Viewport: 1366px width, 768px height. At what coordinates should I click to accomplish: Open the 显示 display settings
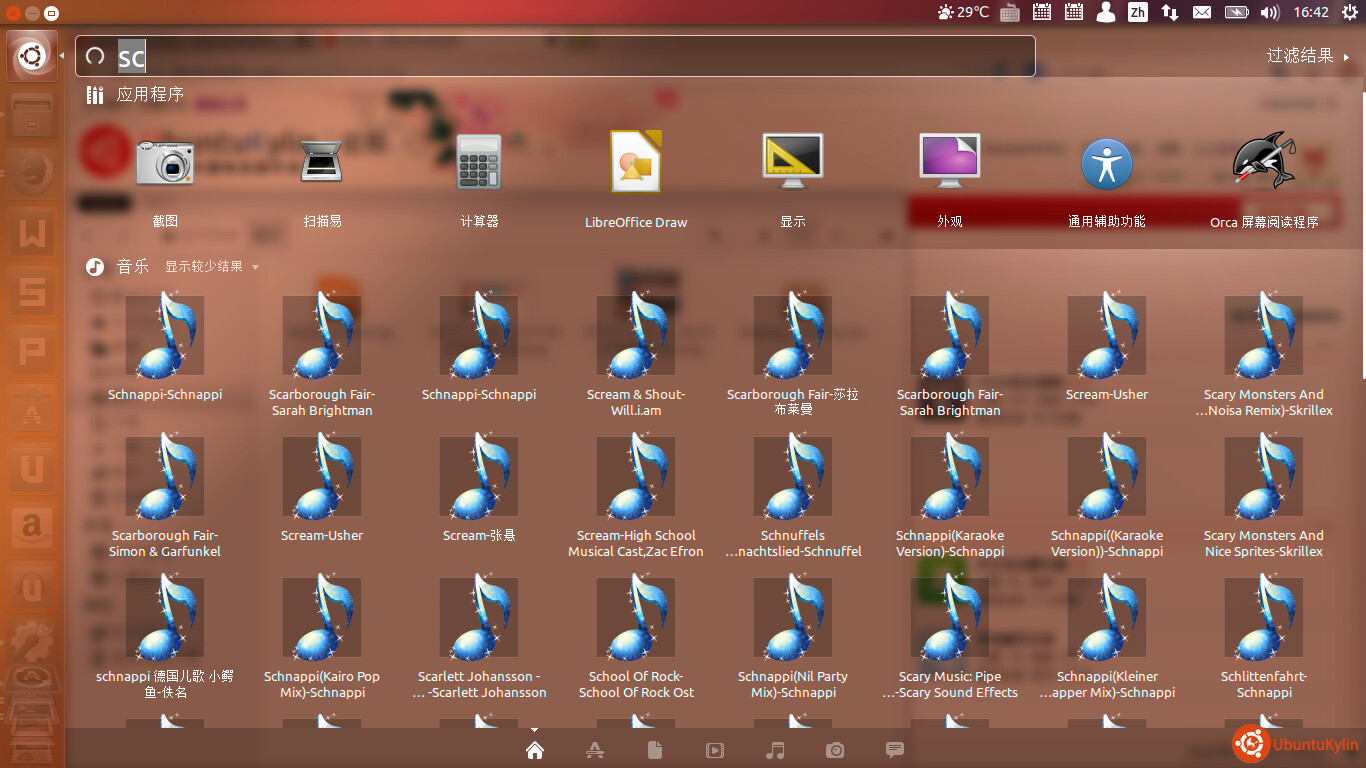[793, 163]
